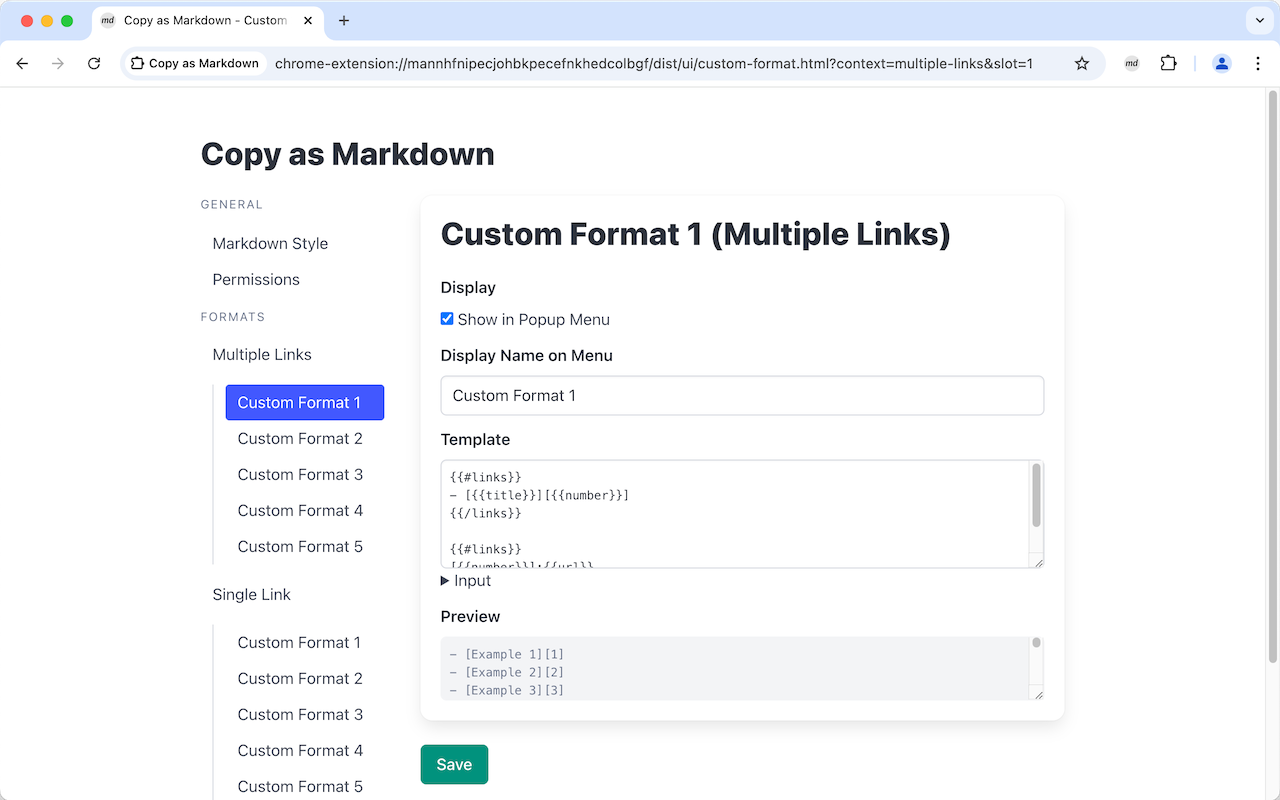Bookmark this page with the star icon
This screenshot has width=1280, height=800.
tap(1081, 62)
